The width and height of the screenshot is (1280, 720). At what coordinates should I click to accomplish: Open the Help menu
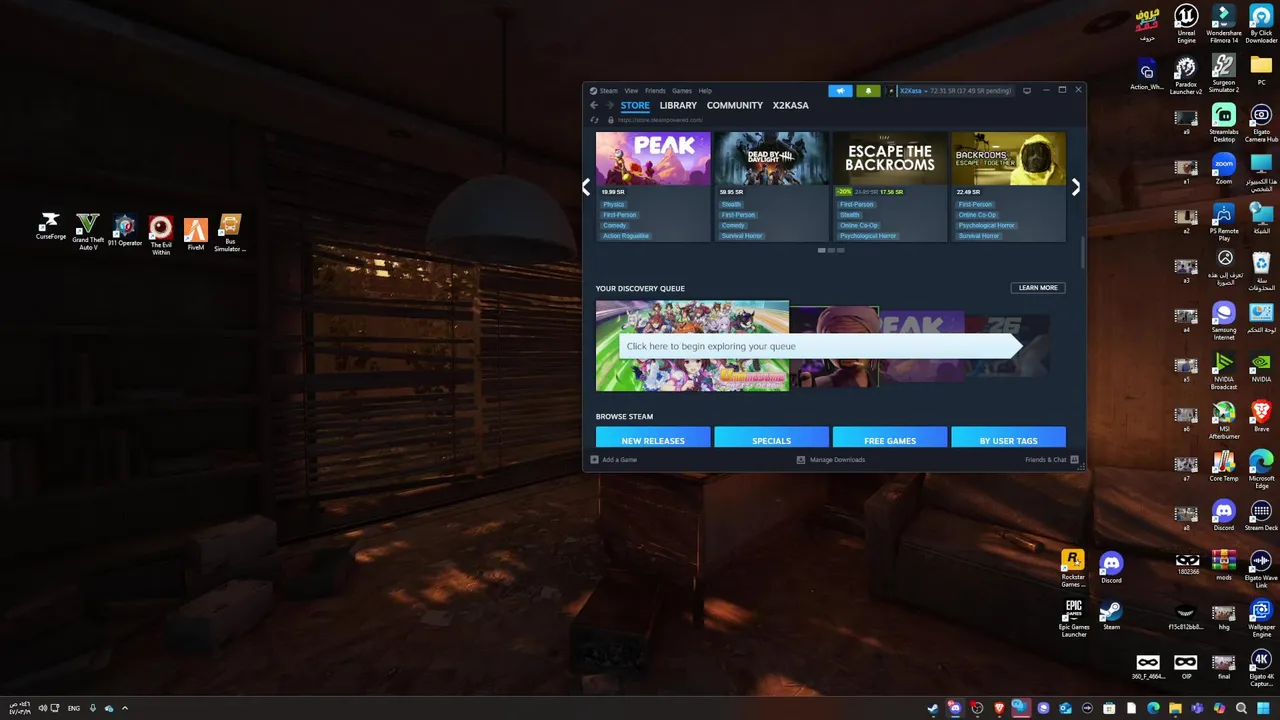click(705, 91)
